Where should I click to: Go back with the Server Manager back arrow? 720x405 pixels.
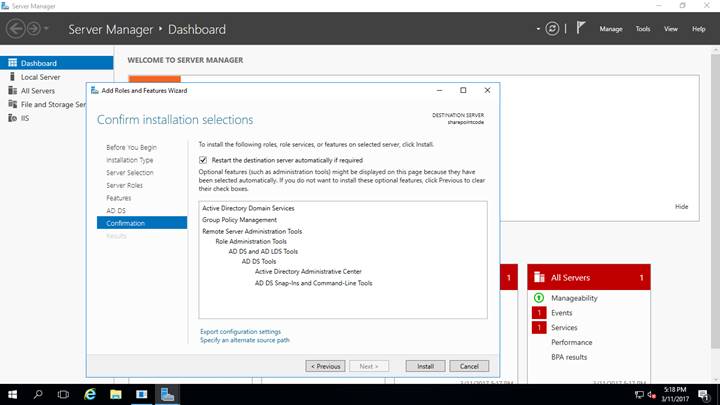[15, 29]
